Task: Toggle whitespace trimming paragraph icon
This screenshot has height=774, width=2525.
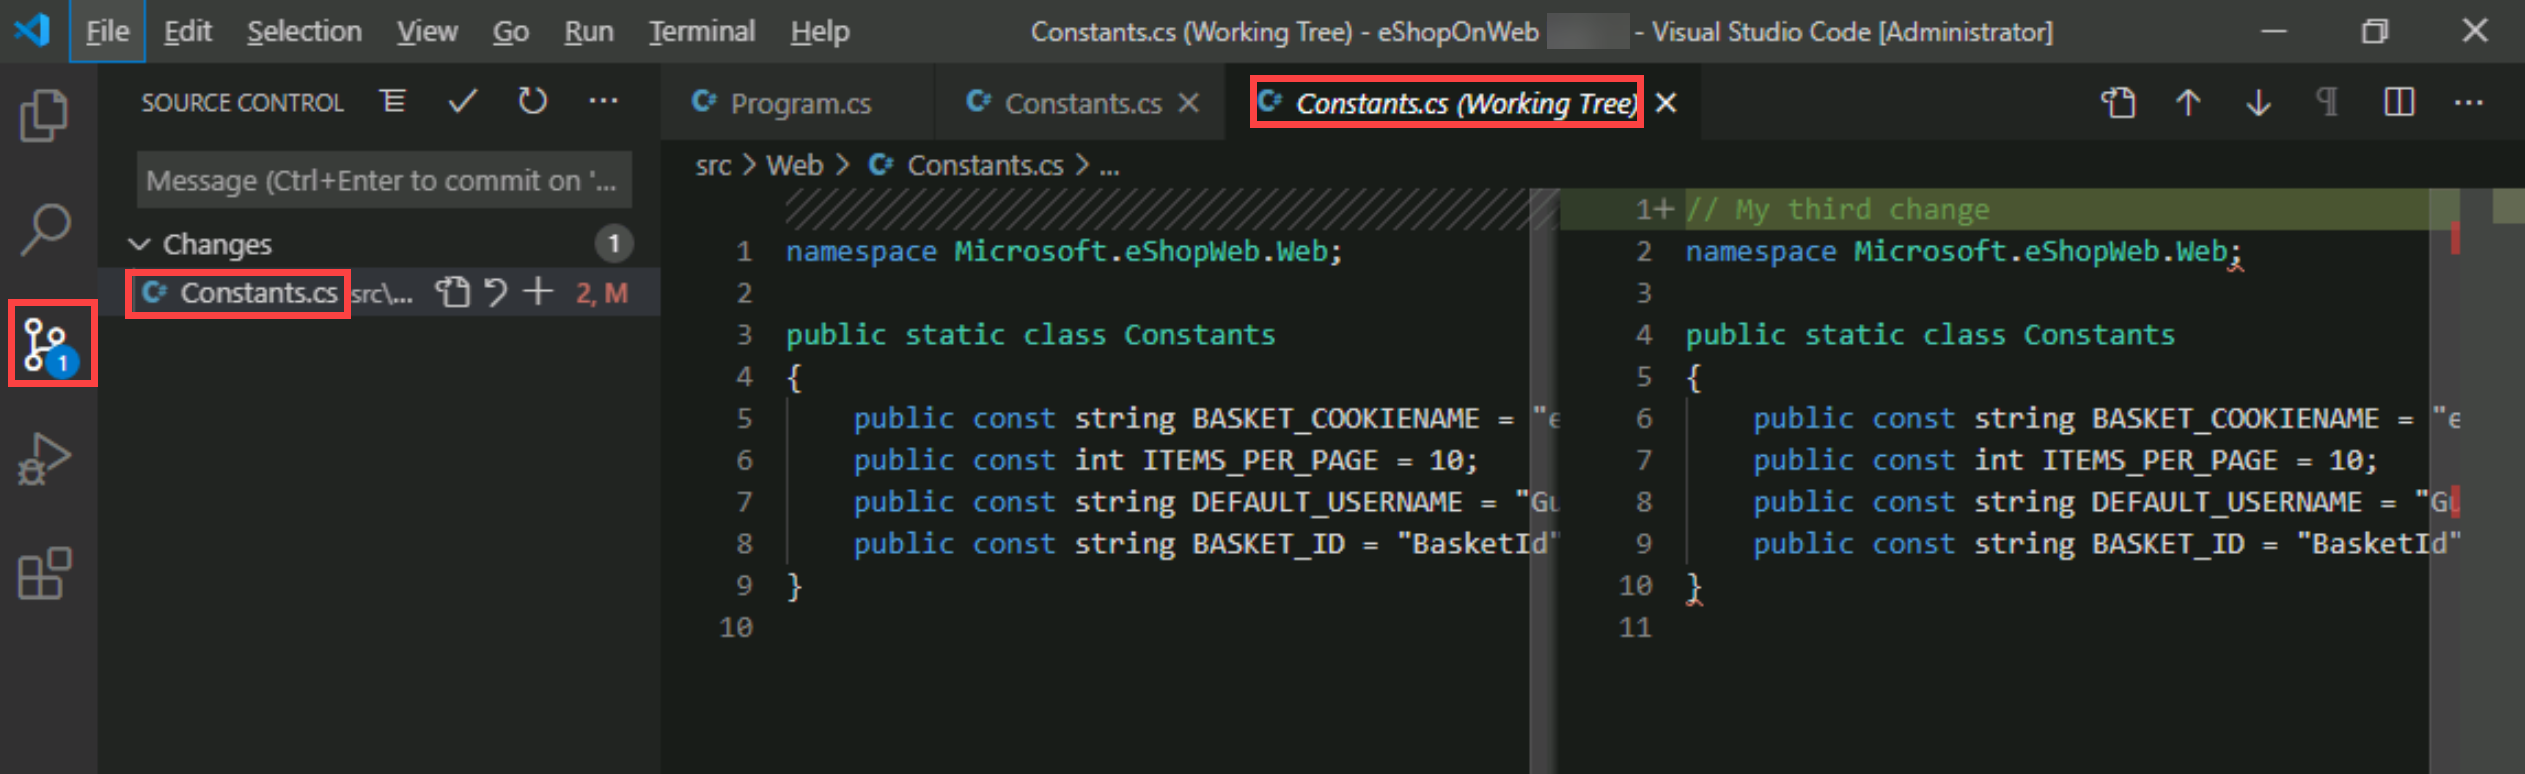Action: (x=2328, y=102)
